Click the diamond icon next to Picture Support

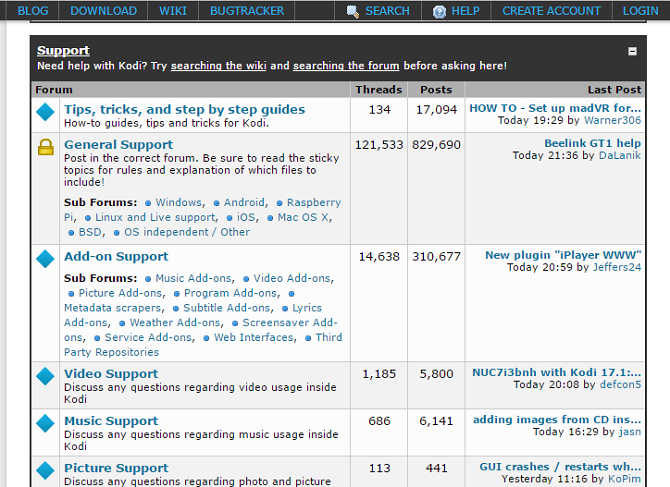pyautogui.click(x=46, y=470)
